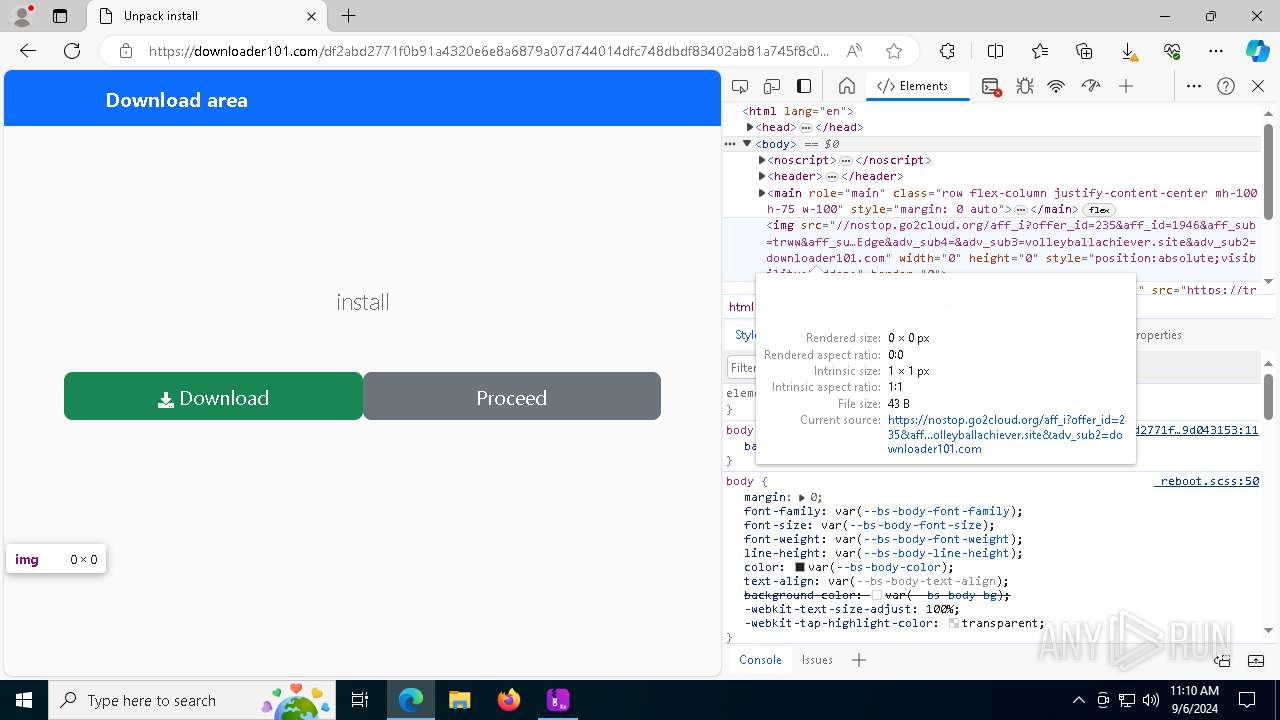
Task: Open Edge Settings and more menu
Action: [x=1216, y=51]
